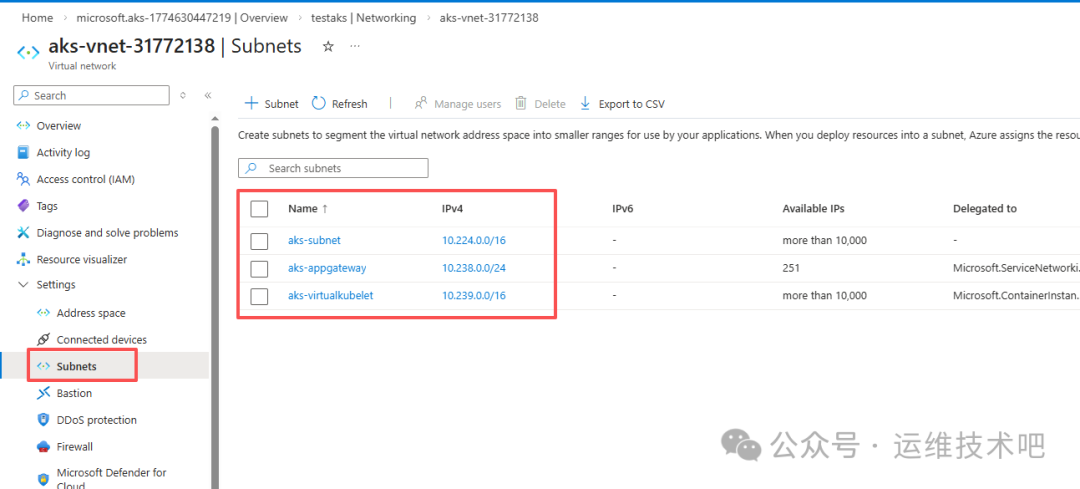Collapse the Settings section chevron

click(23, 284)
